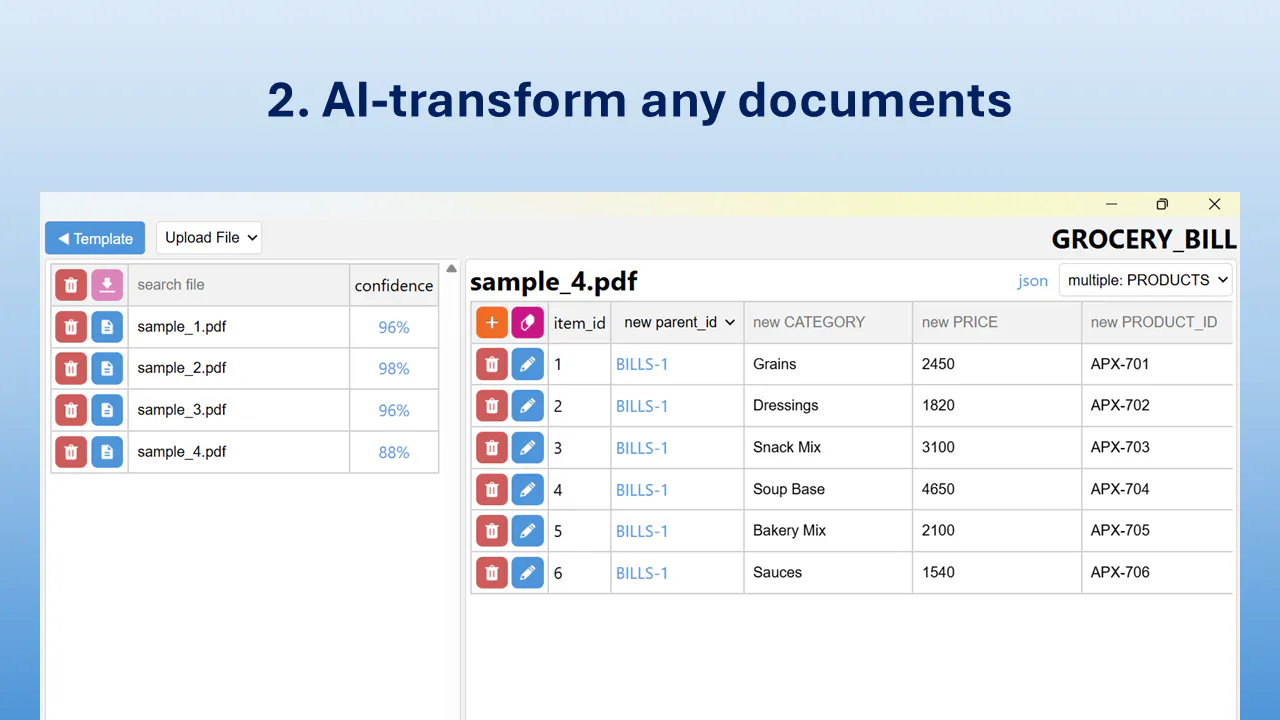Click the Sauces category cell
Screen dimensions: 1280x720
coord(829,573)
